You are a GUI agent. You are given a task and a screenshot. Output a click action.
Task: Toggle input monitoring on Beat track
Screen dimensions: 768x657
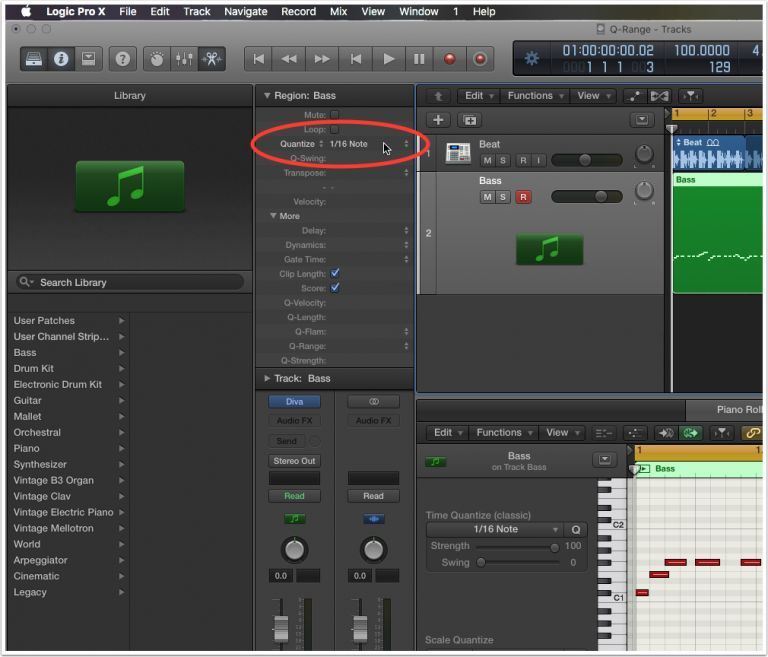coord(539,161)
